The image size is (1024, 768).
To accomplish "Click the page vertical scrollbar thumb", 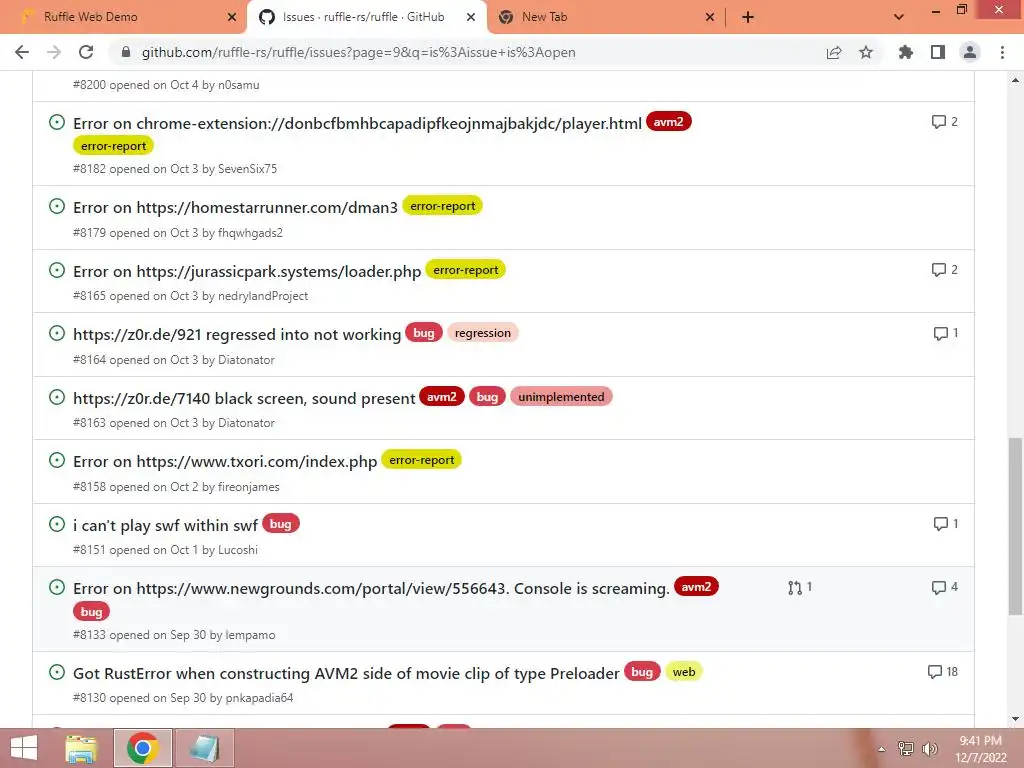I will pos(1015,526).
